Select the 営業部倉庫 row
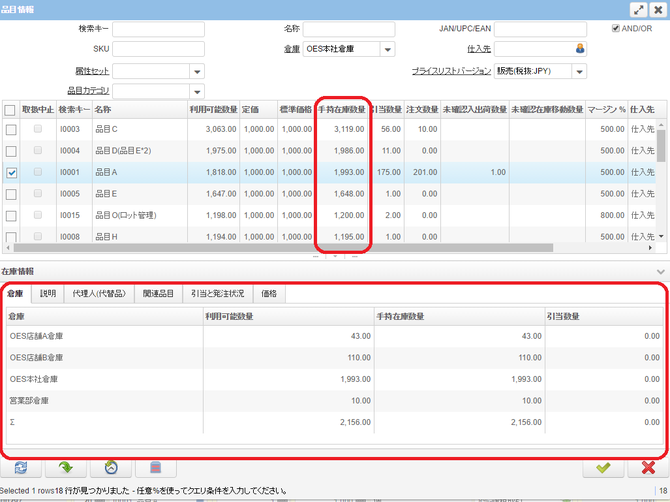The image size is (670, 502). click(x=335, y=401)
